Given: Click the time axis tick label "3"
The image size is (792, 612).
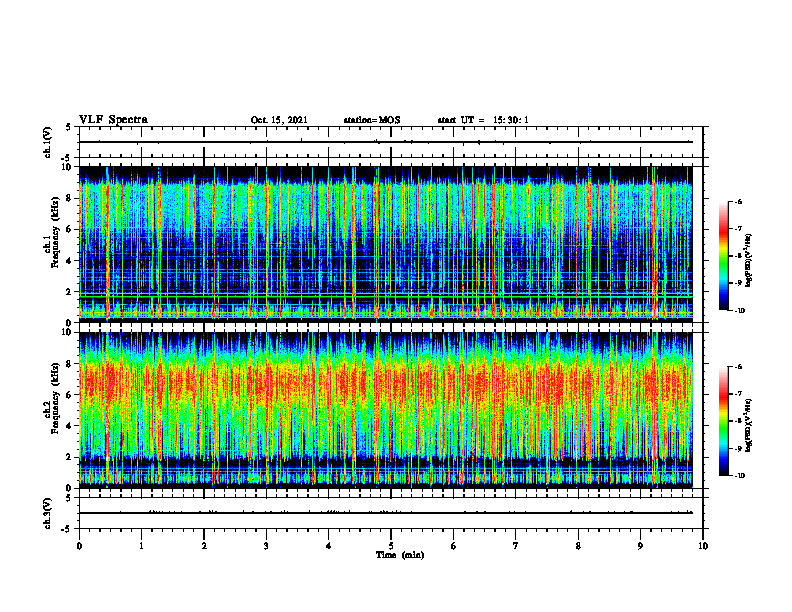Looking at the screenshot, I should pos(266,546).
